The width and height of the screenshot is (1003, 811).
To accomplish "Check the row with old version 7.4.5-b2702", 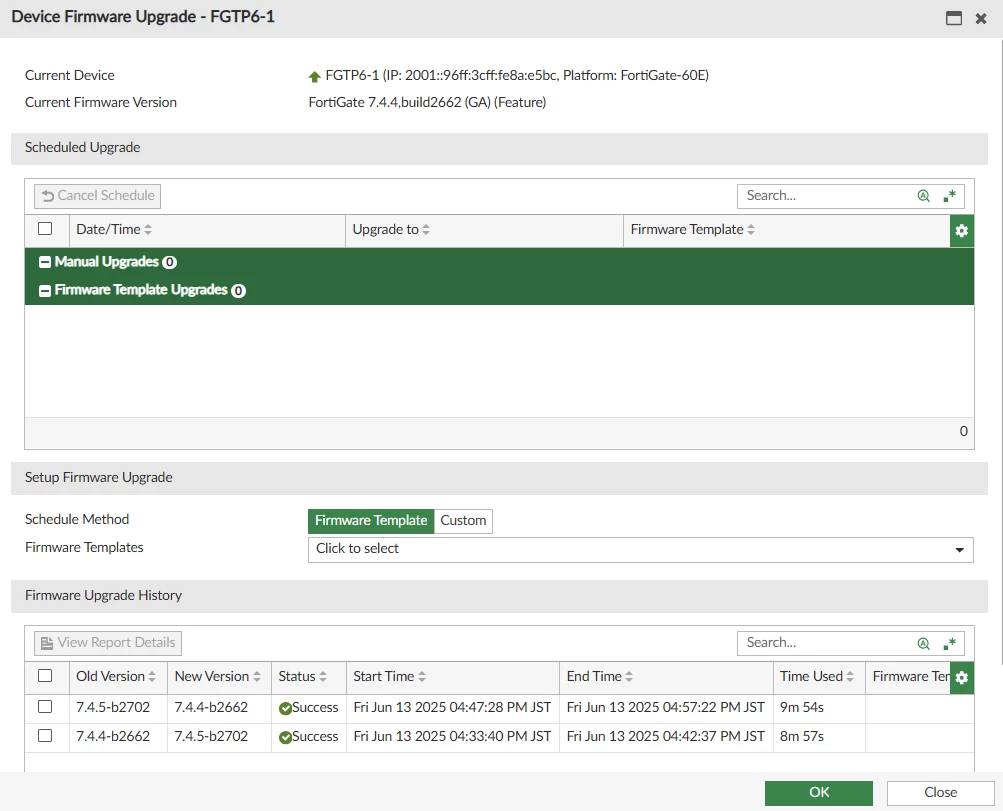I will [x=45, y=706].
